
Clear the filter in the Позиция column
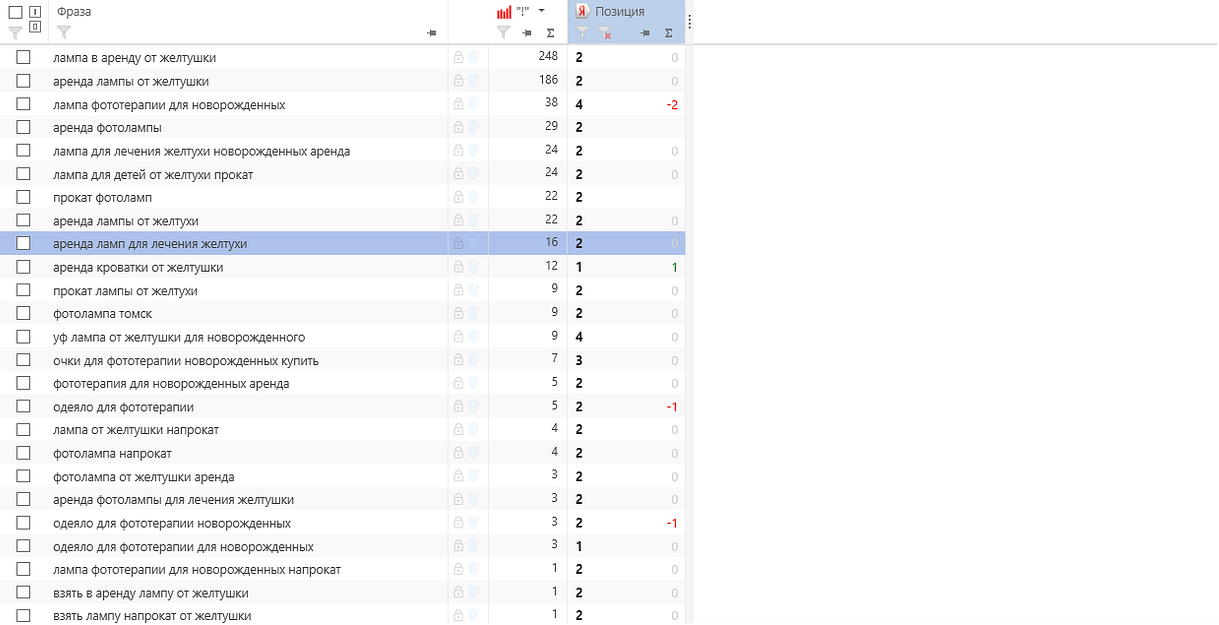pos(605,33)
